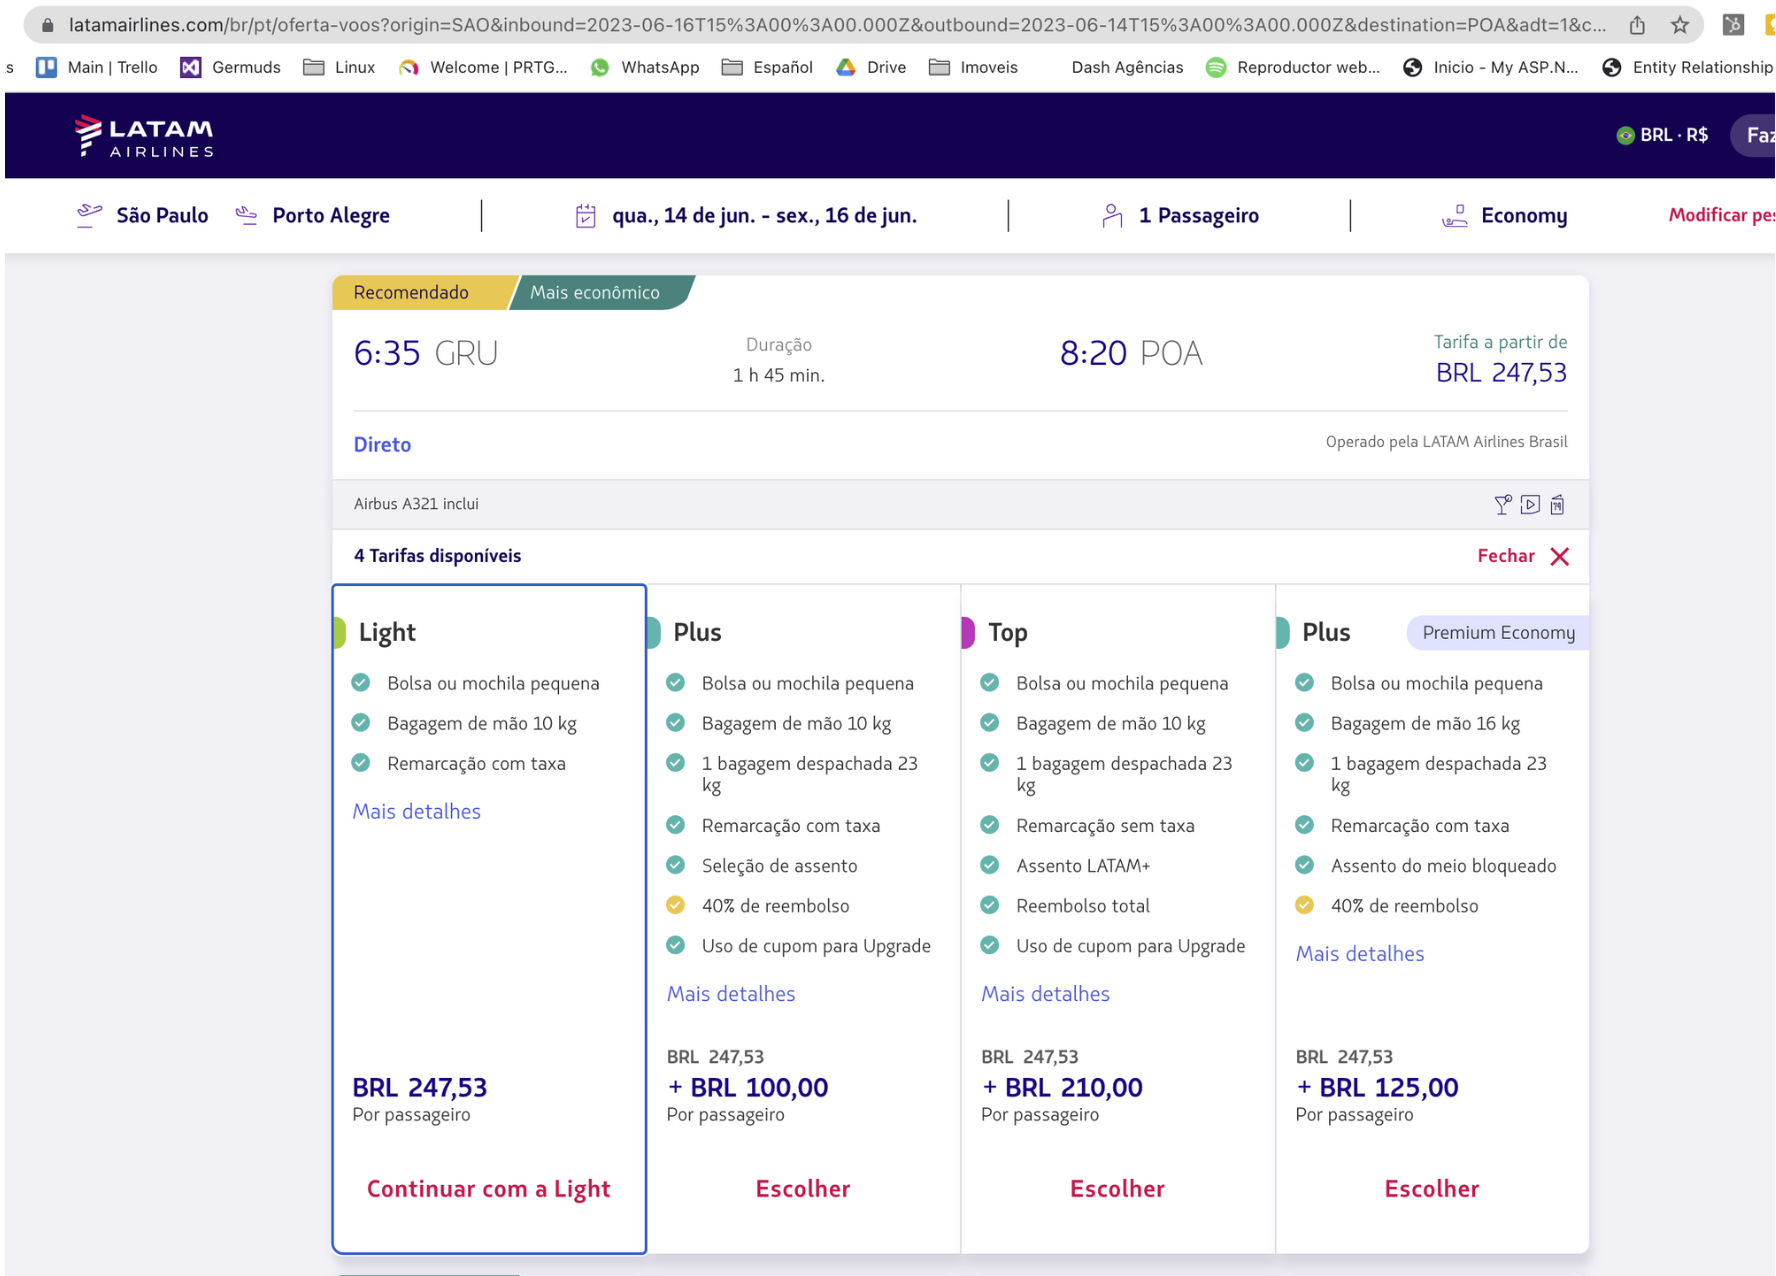Click the '4 Tarifas disponíveis' heading
This screenshot has height=1276, width=1776.
[437, 556]
